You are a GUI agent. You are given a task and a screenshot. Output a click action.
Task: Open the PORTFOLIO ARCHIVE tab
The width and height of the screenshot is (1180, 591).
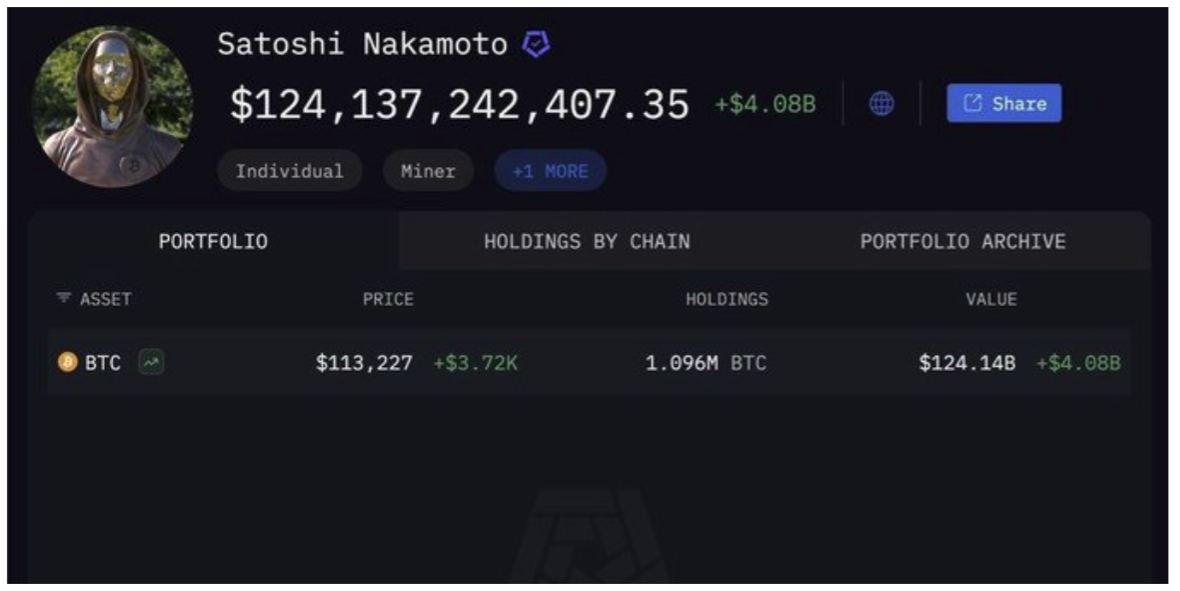click(x=963, y=241)
